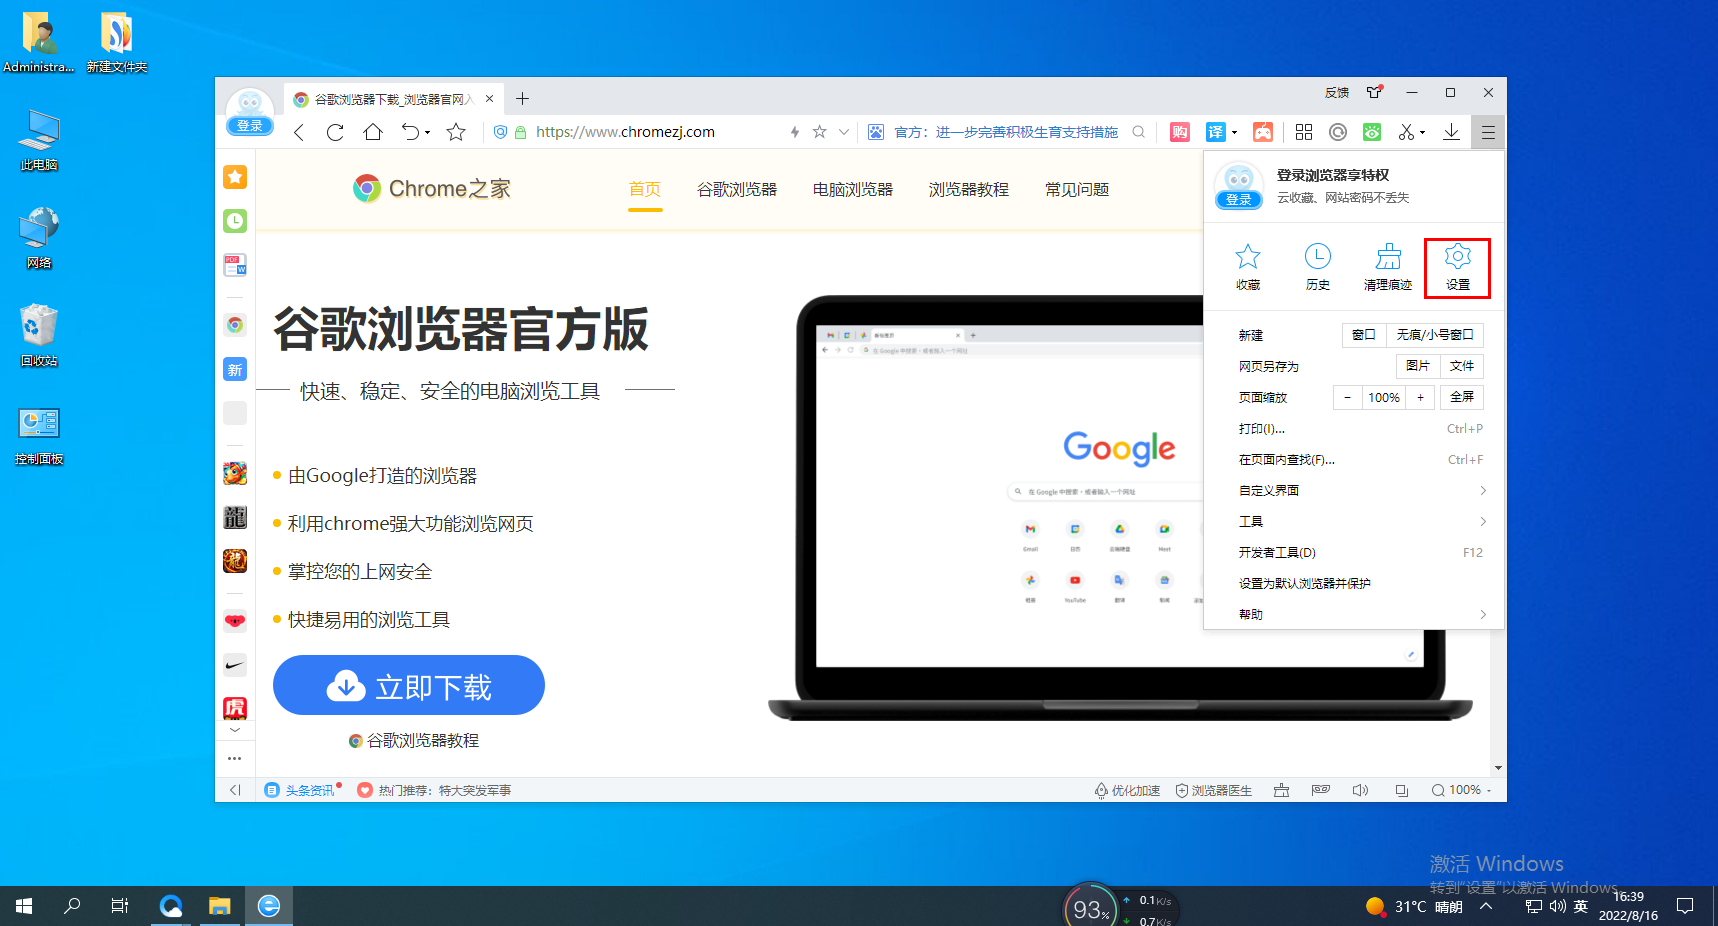This screenshot has height=926, width=1718.
Task: Open 历史 history in menu panel
Action: pyautogui.click(x=1318, y=267)
